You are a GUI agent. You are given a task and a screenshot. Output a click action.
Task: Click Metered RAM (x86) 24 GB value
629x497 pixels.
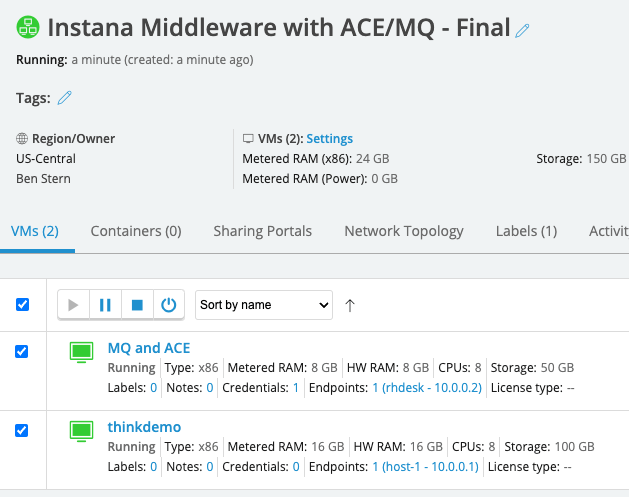point(372,159)
